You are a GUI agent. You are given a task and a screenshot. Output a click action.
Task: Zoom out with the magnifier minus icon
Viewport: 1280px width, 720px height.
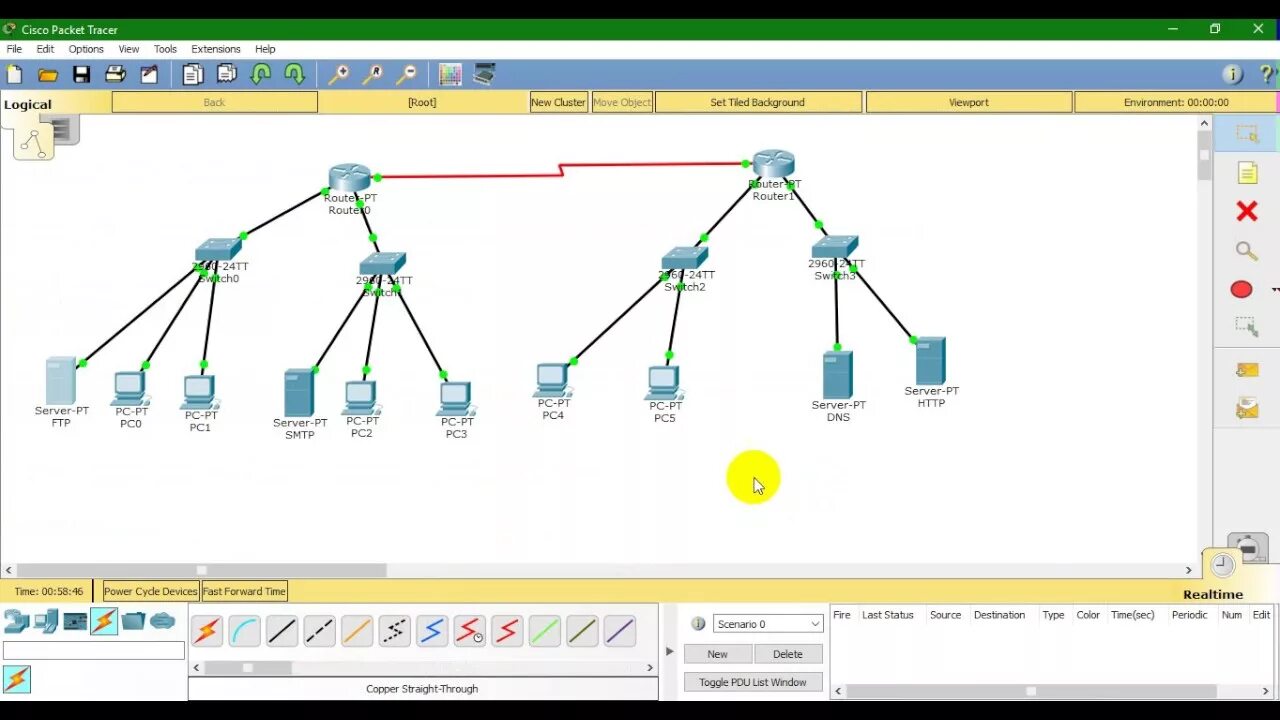(406, 74)
